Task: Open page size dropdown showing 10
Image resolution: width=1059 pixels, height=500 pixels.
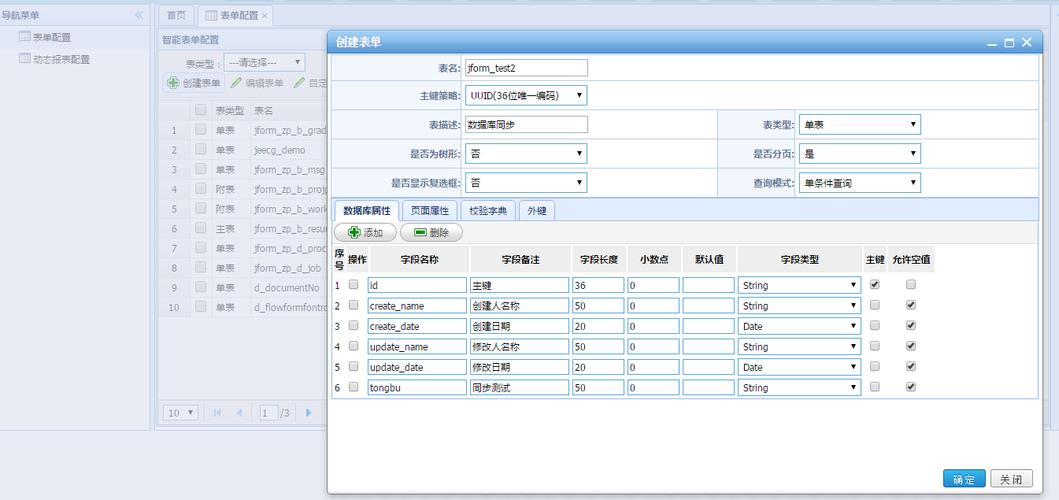Action: pos(180,412)
